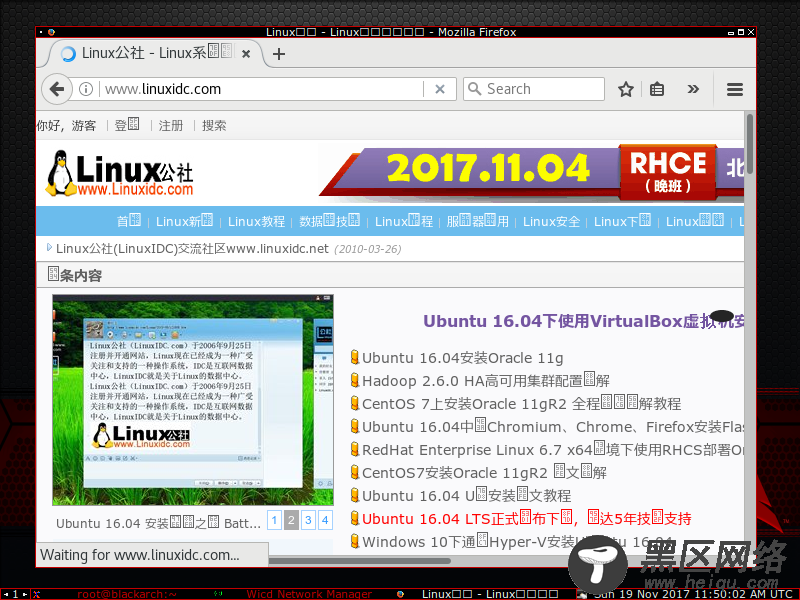Click the slideshow desktop screenshot image
800x600 pixels.
[x=193, y=400]
